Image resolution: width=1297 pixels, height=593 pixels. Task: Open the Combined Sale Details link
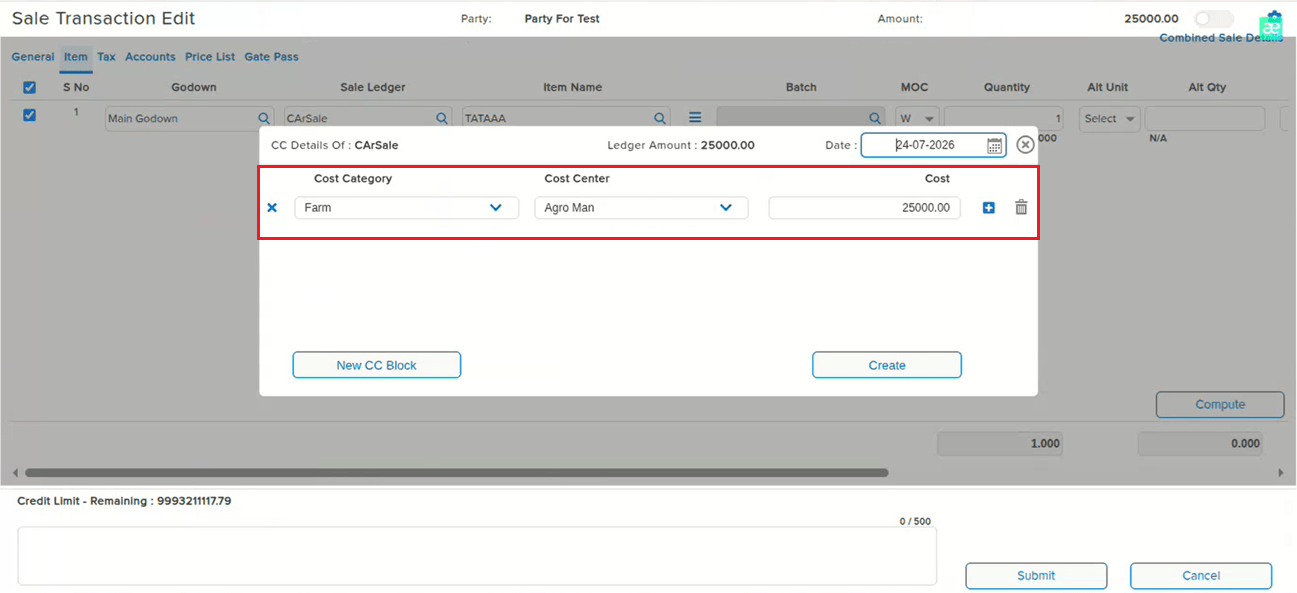coord(1220,38)
